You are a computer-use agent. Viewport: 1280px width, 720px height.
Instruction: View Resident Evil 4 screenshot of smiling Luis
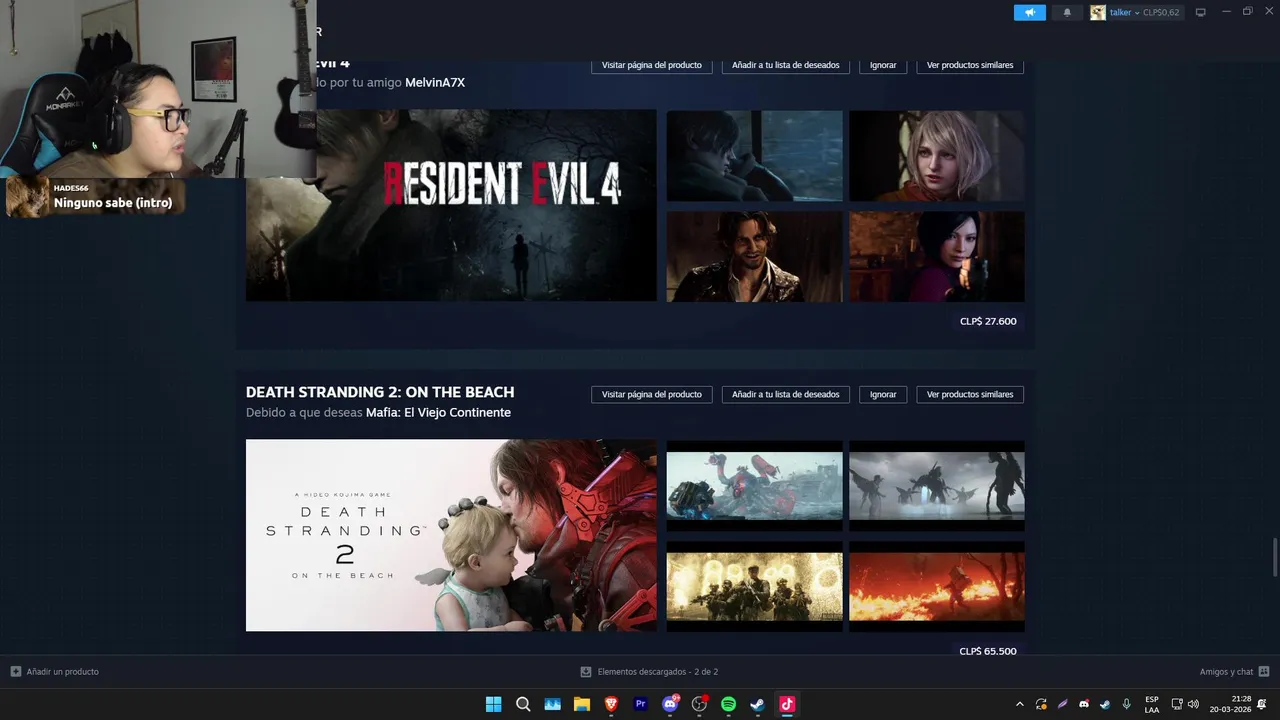(754, 256)
